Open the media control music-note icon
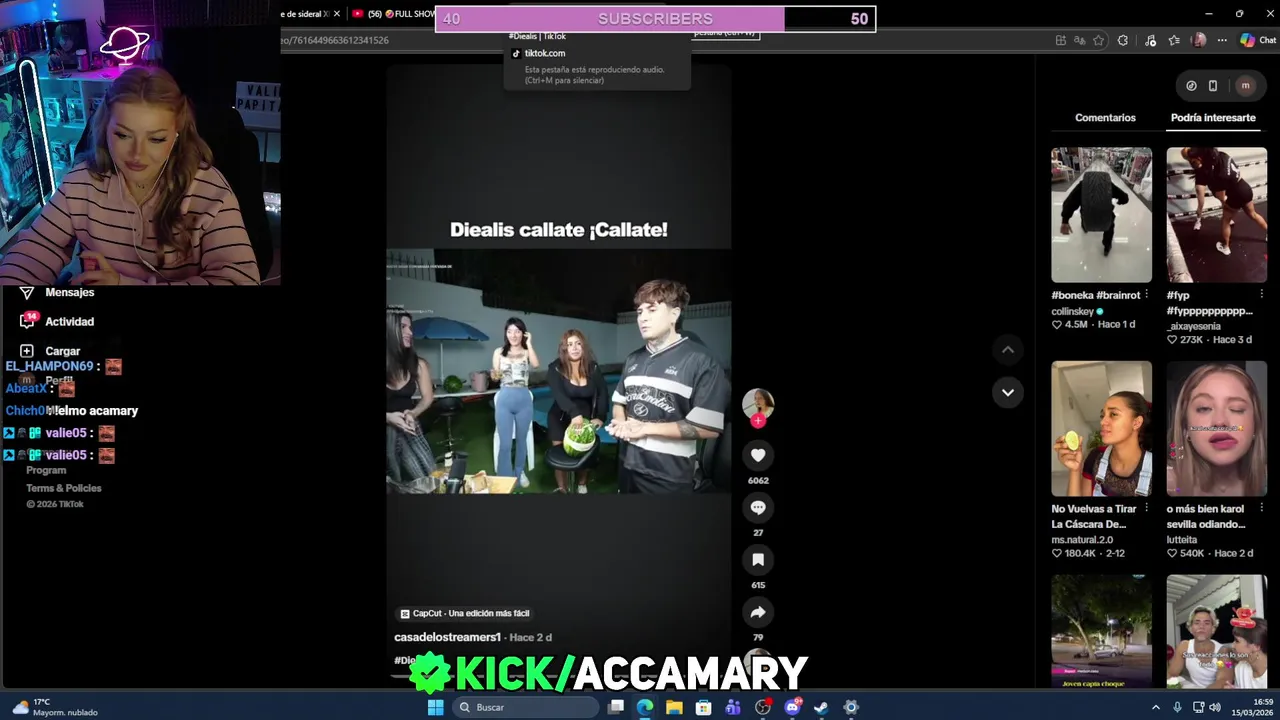Image resolution: width=1280 pixels, height=720 pixels. (1151, 40)
